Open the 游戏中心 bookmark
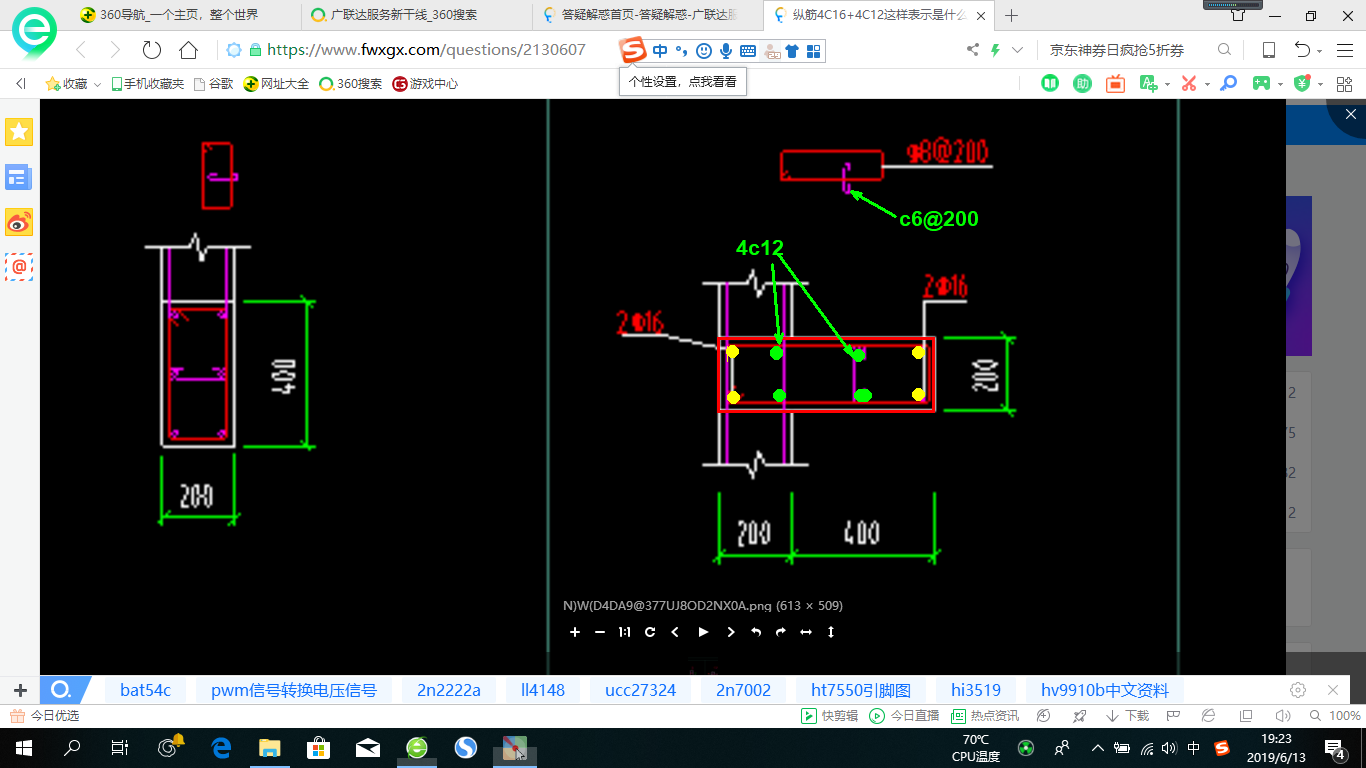1366x768 pixels. (x=425, y=84)
